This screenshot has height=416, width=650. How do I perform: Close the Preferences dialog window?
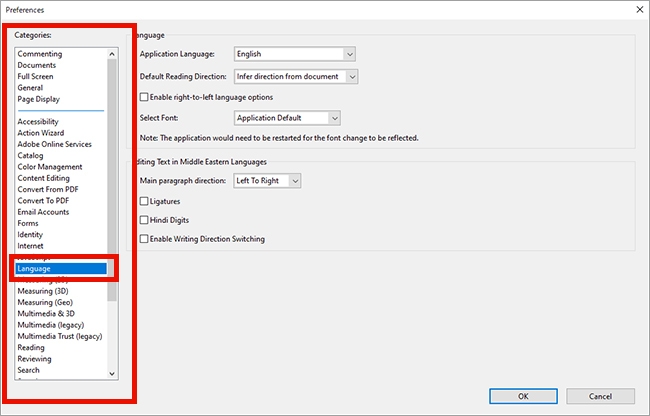639,8
